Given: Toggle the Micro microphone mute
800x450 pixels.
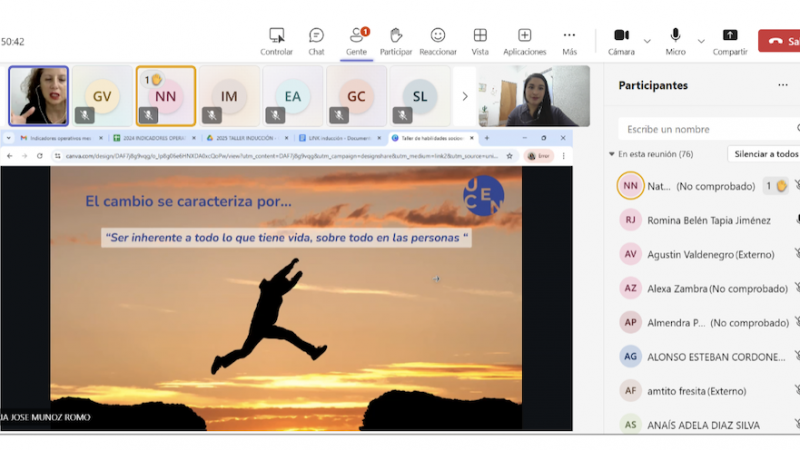Looking at the screenshot, I should coord(676,41).
